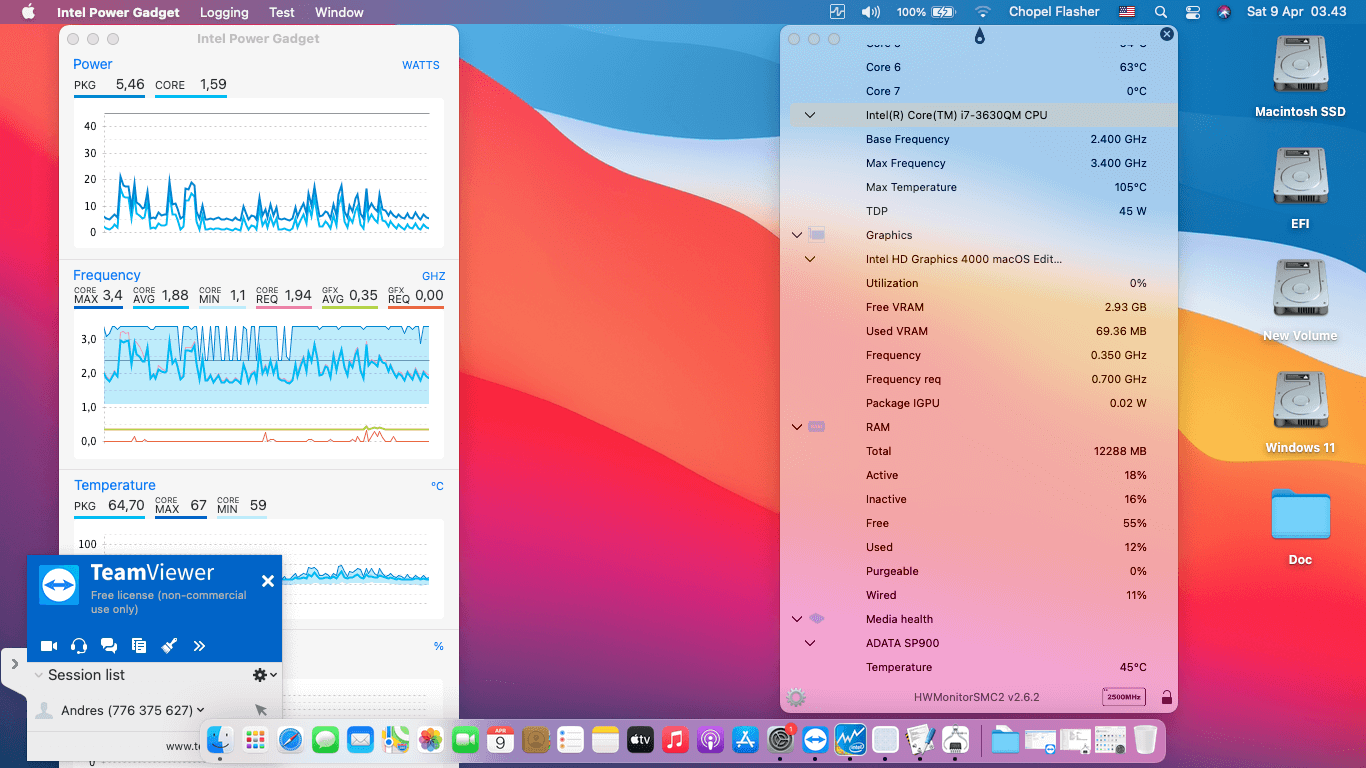Screen dimensions: 1366x768
Task: Open the TeamViewer chat bubbles icon
Action: point(109,646)
